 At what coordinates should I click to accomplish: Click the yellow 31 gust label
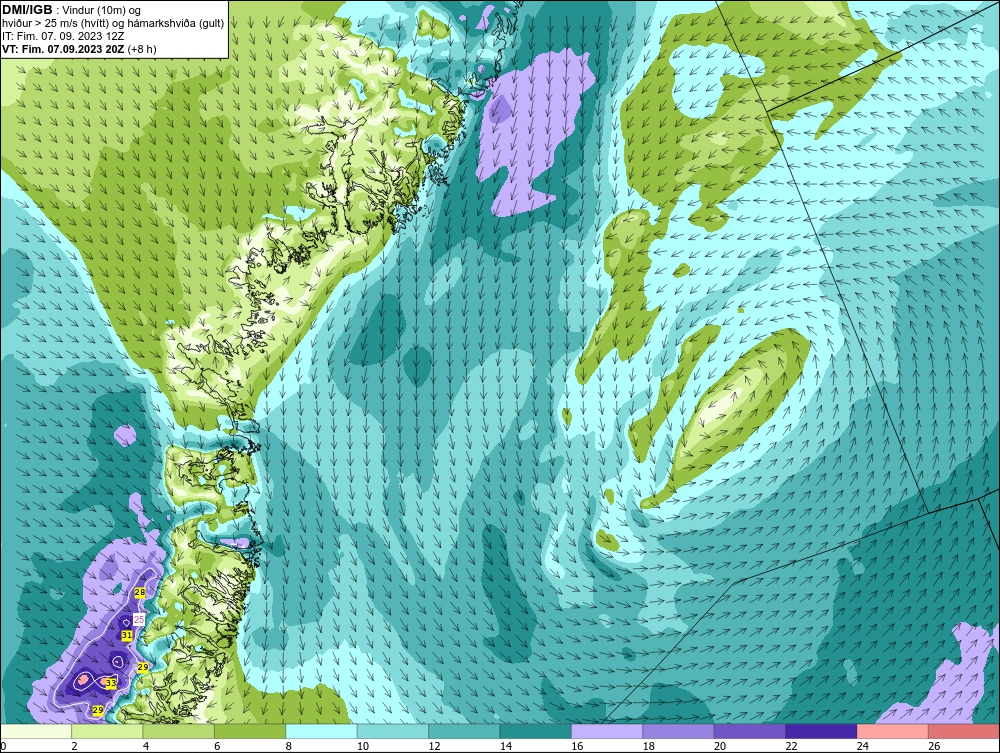[126, 636]
